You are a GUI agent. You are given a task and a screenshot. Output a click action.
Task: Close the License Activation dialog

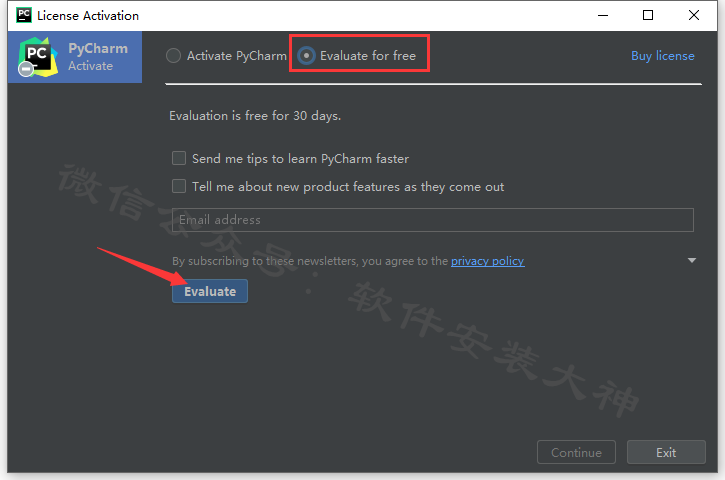[x=694, y=15]
